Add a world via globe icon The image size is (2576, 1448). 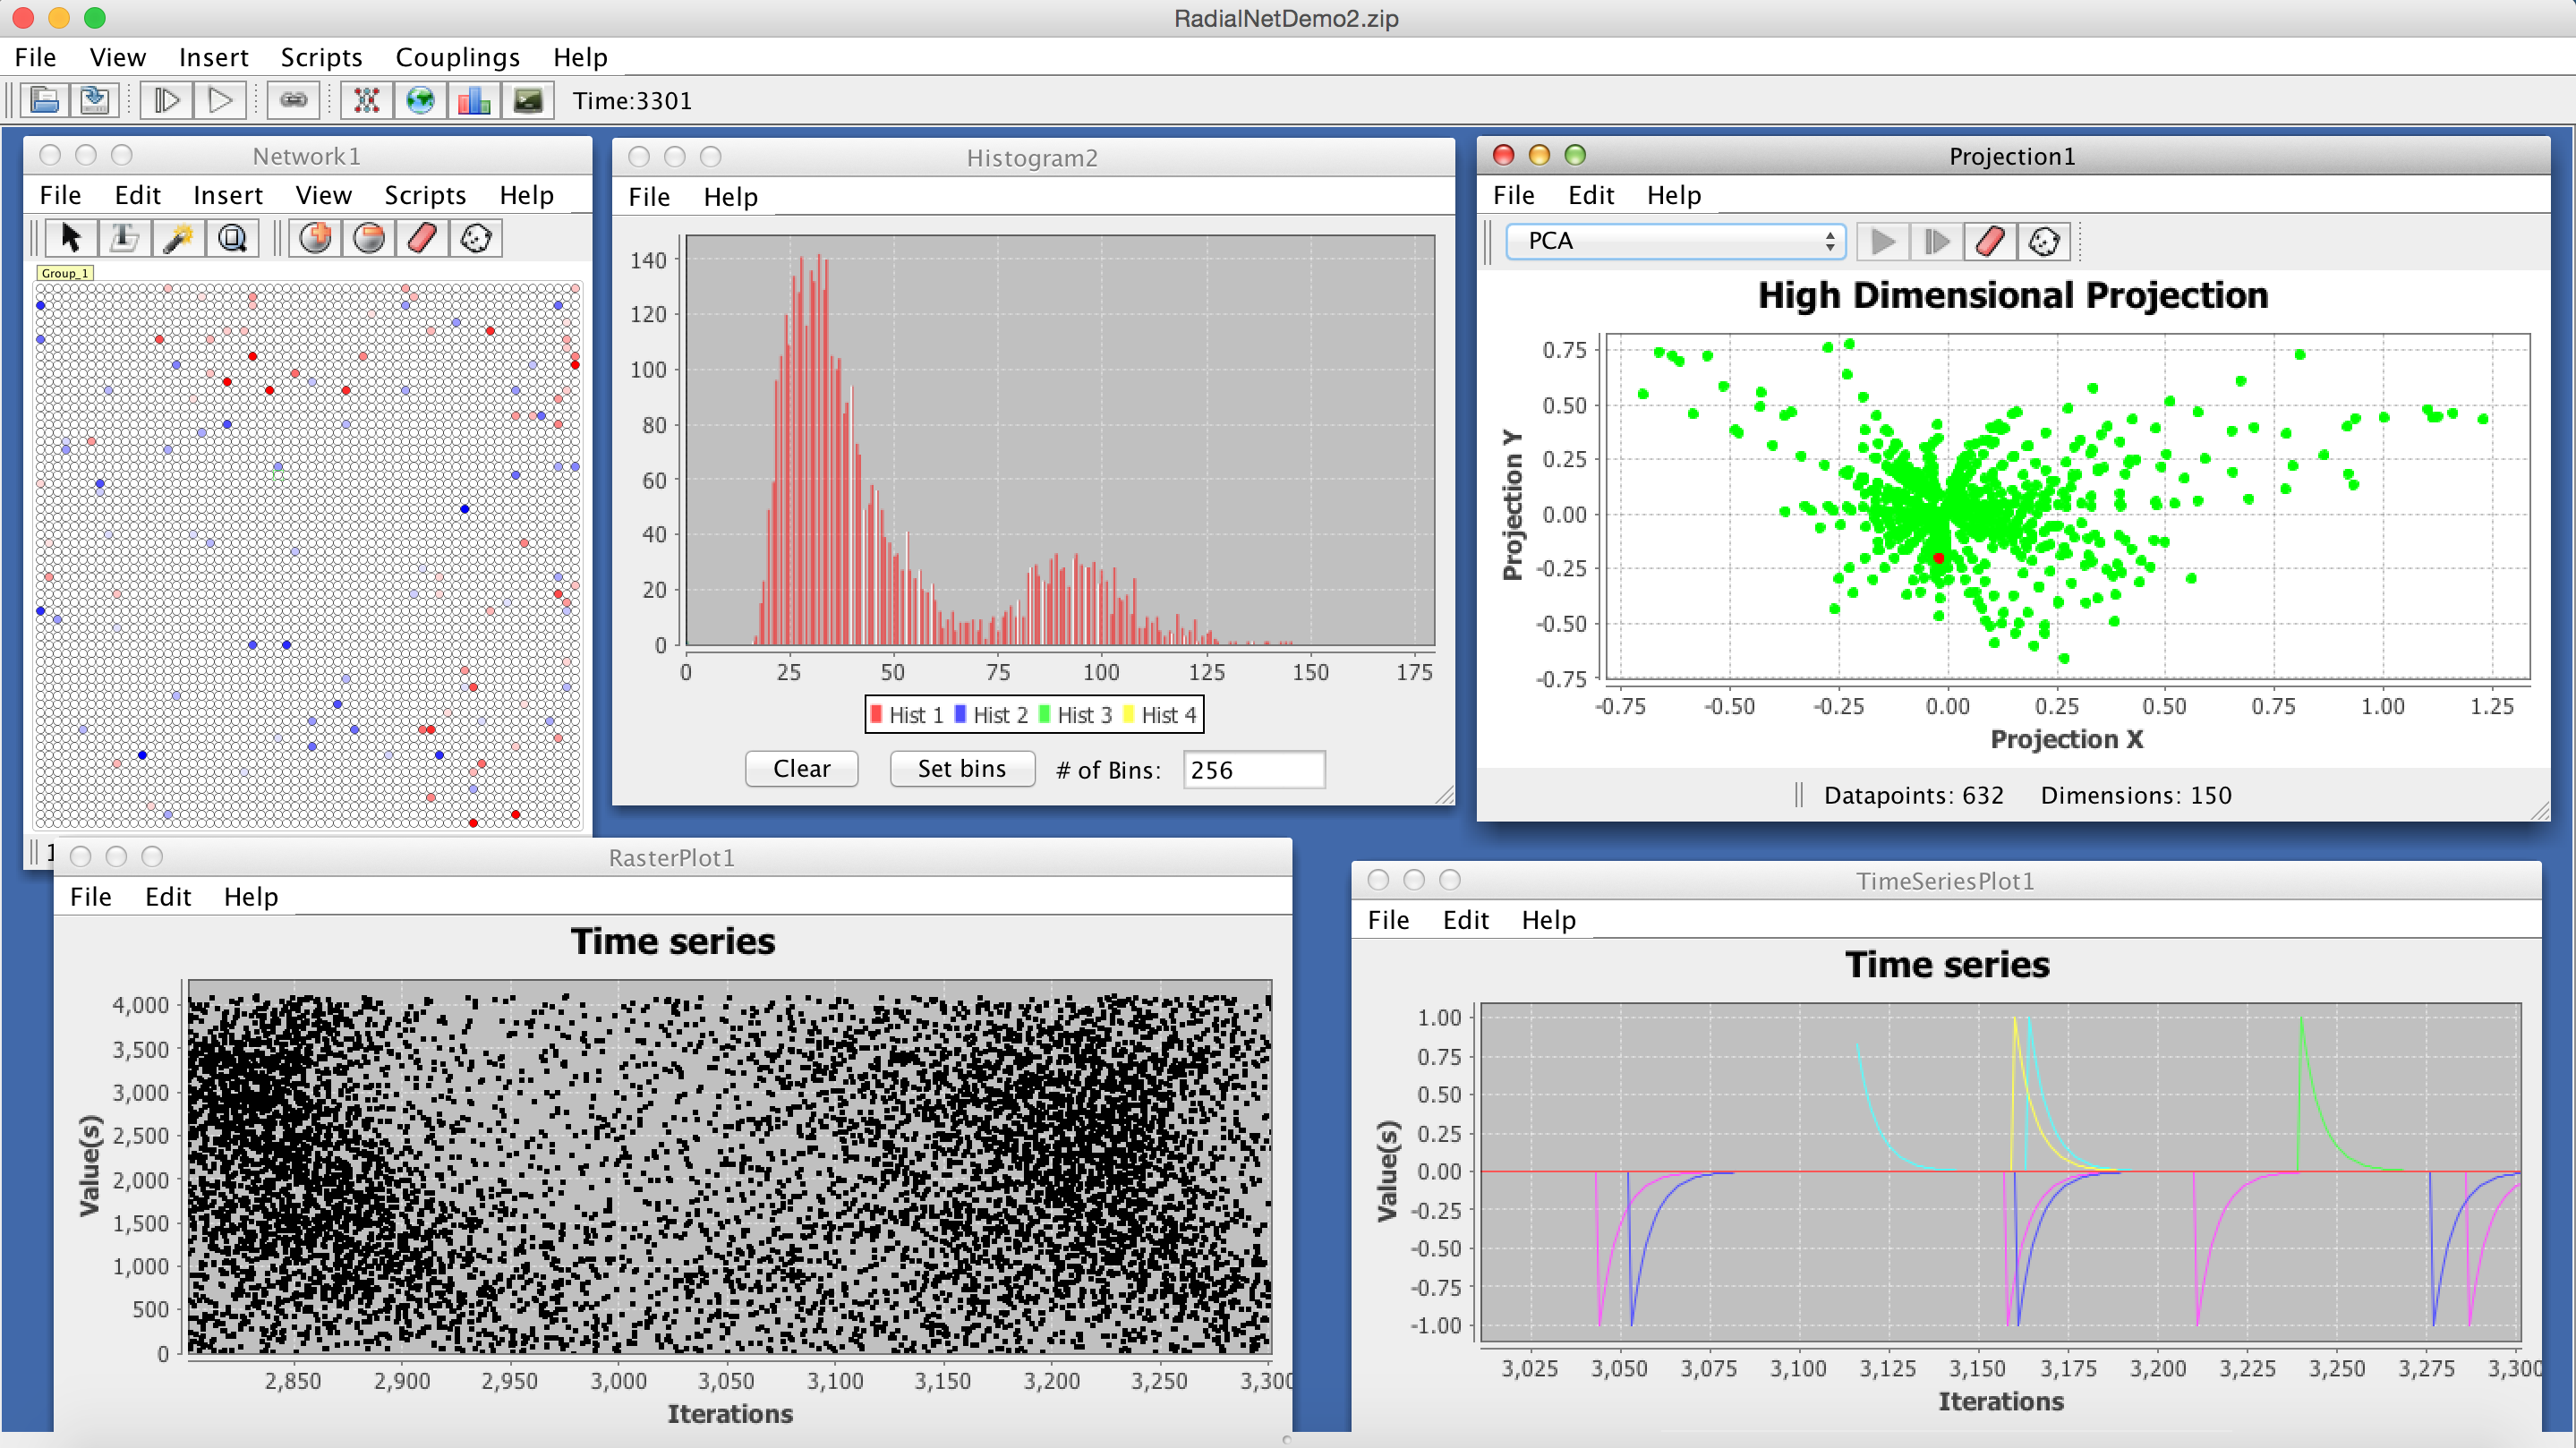point(420,101)
